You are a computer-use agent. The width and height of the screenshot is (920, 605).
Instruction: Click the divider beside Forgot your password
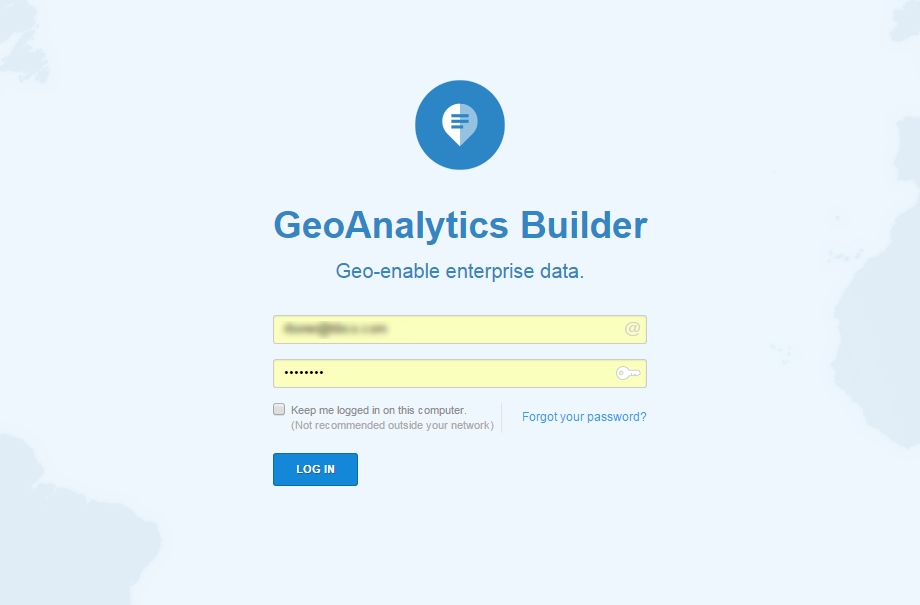[502, 417]
